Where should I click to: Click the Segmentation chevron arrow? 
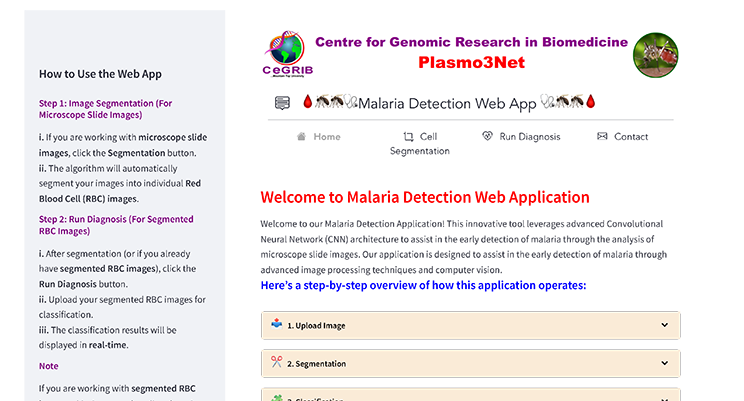click(x=665, y=364)
